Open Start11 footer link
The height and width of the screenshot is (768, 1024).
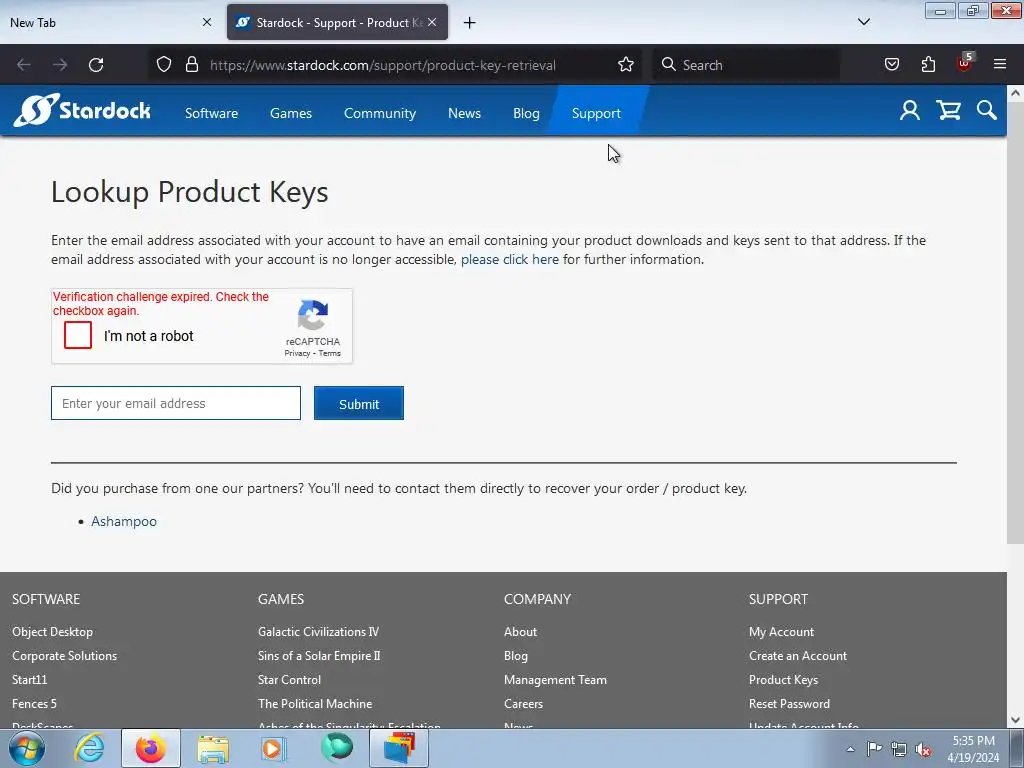click(x=29, y=680)
